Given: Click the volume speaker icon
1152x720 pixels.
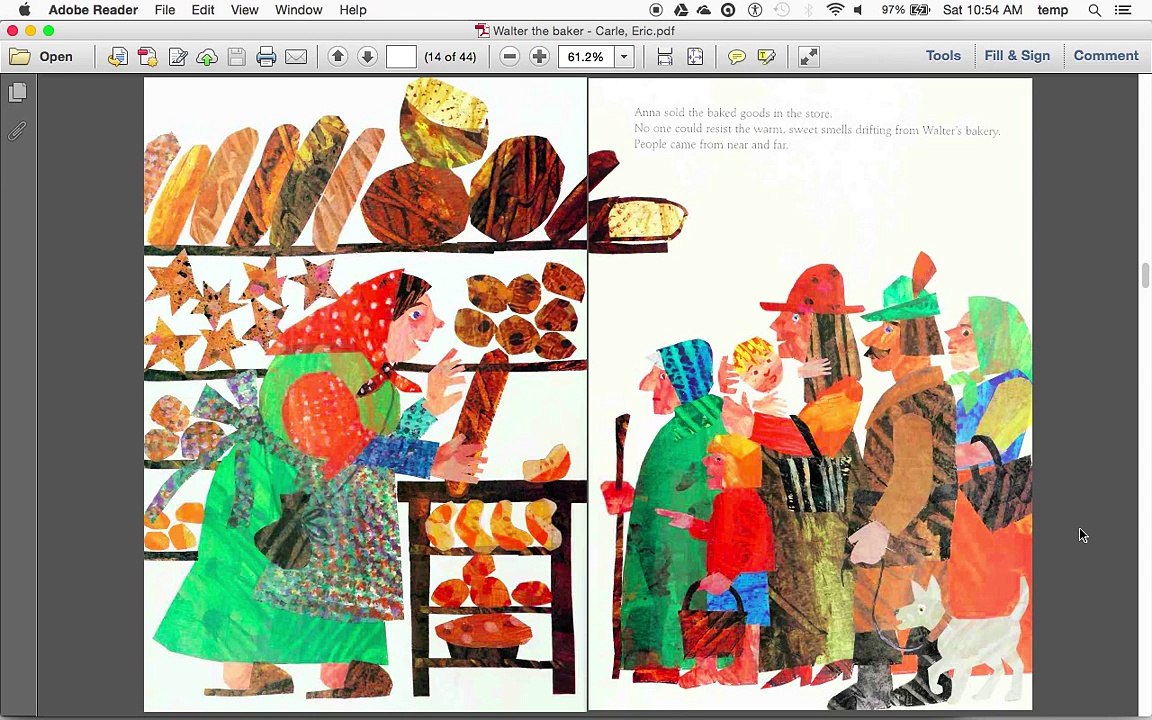Looking at the screenshot, I should pos(859,10).
